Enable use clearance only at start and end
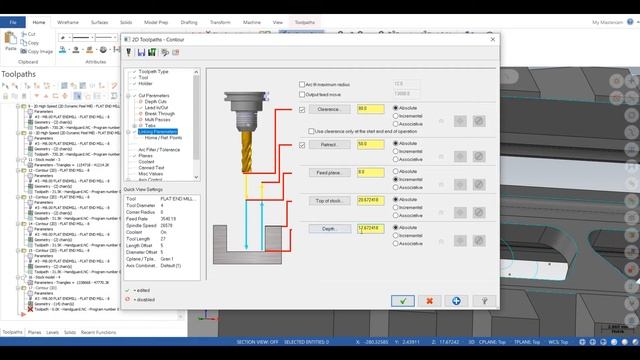Viewport: 640px width, 360px height. [311, 131]
